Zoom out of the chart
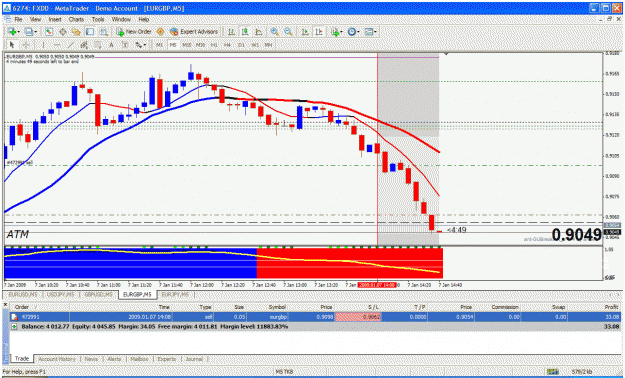Screen dimensions: 625x378 click(x=288, y=32)
